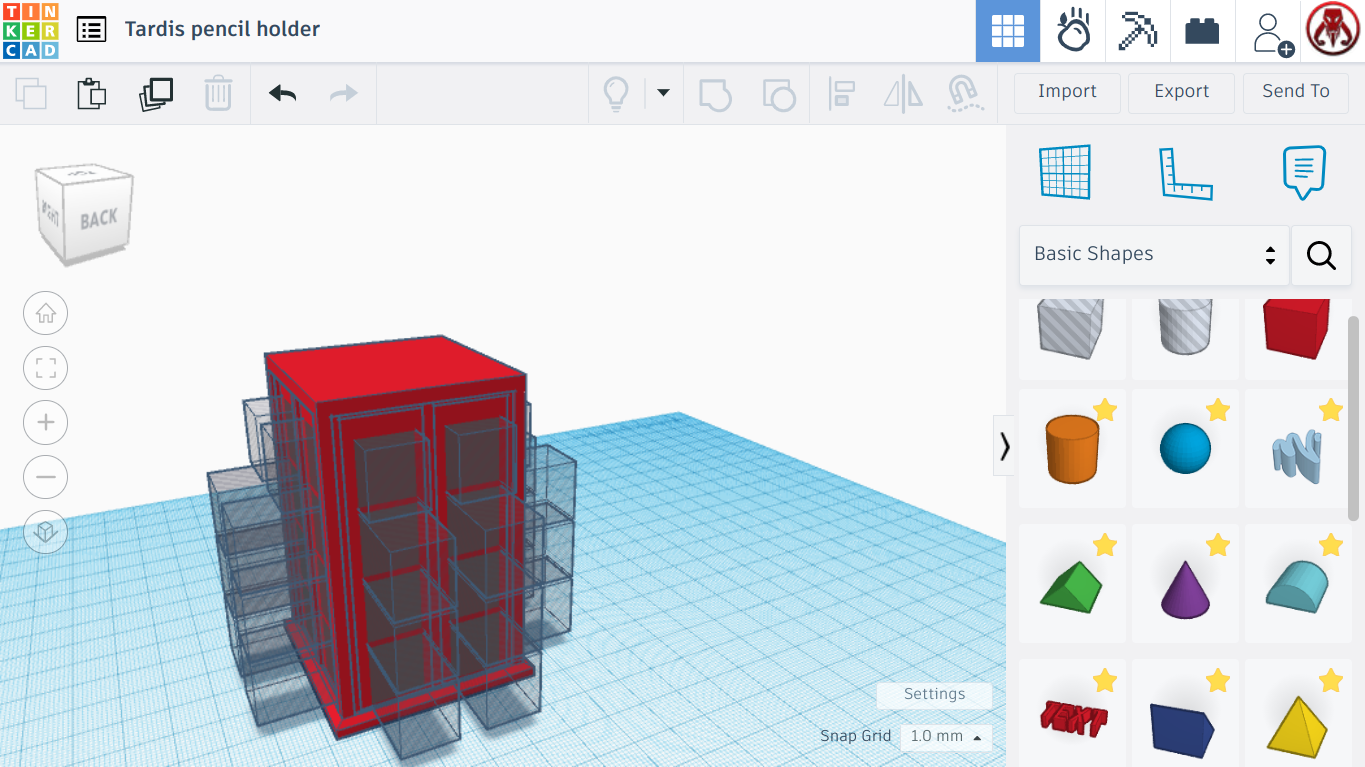Image resolution: width=1365 pixels, height=767 pixels.
Task: Select the teal Round Roof shape
Action: pos(1297,584)
